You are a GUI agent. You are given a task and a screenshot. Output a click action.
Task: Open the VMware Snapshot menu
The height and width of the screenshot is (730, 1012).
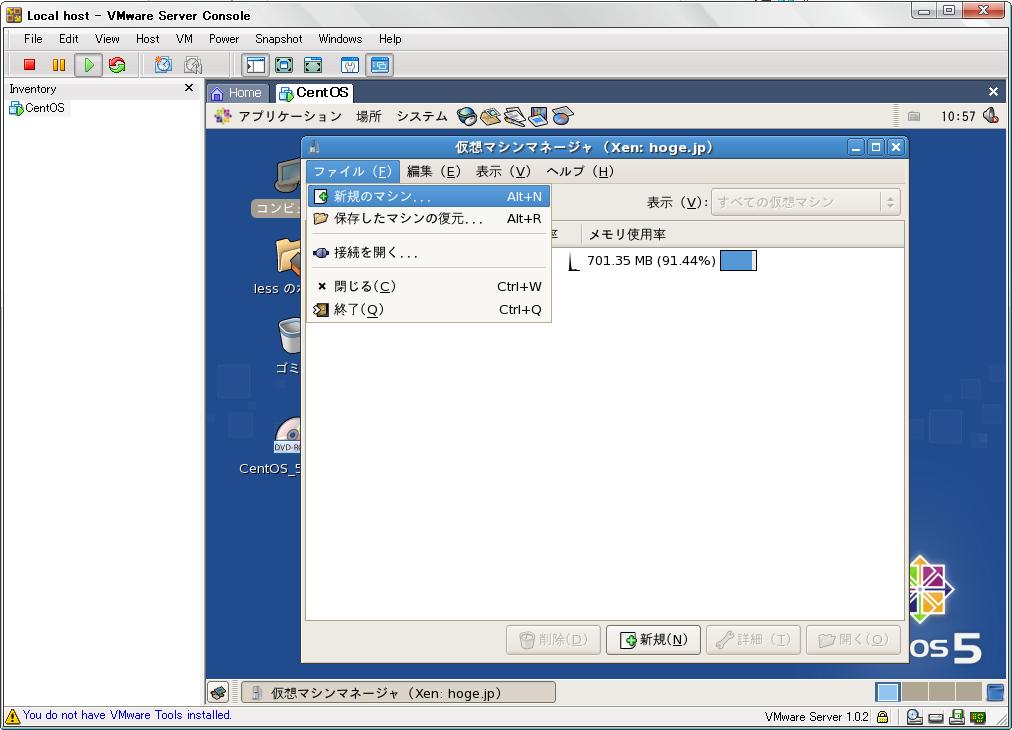(279, 39)
